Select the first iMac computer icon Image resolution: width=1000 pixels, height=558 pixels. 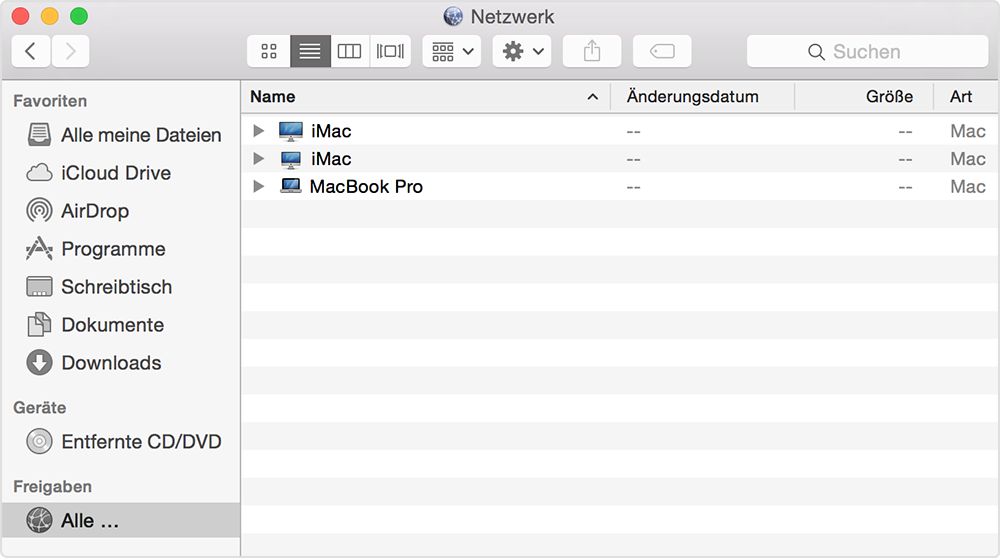click(x=291, y=131)
